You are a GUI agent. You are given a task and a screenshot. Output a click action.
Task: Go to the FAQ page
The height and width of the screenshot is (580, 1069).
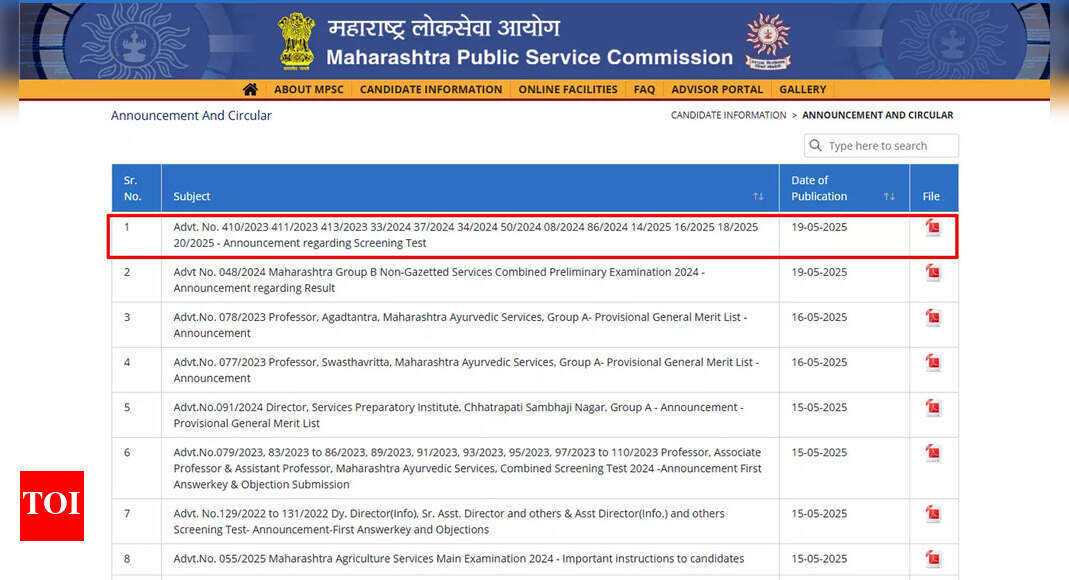pyautogui.click(x=644, y=89)
